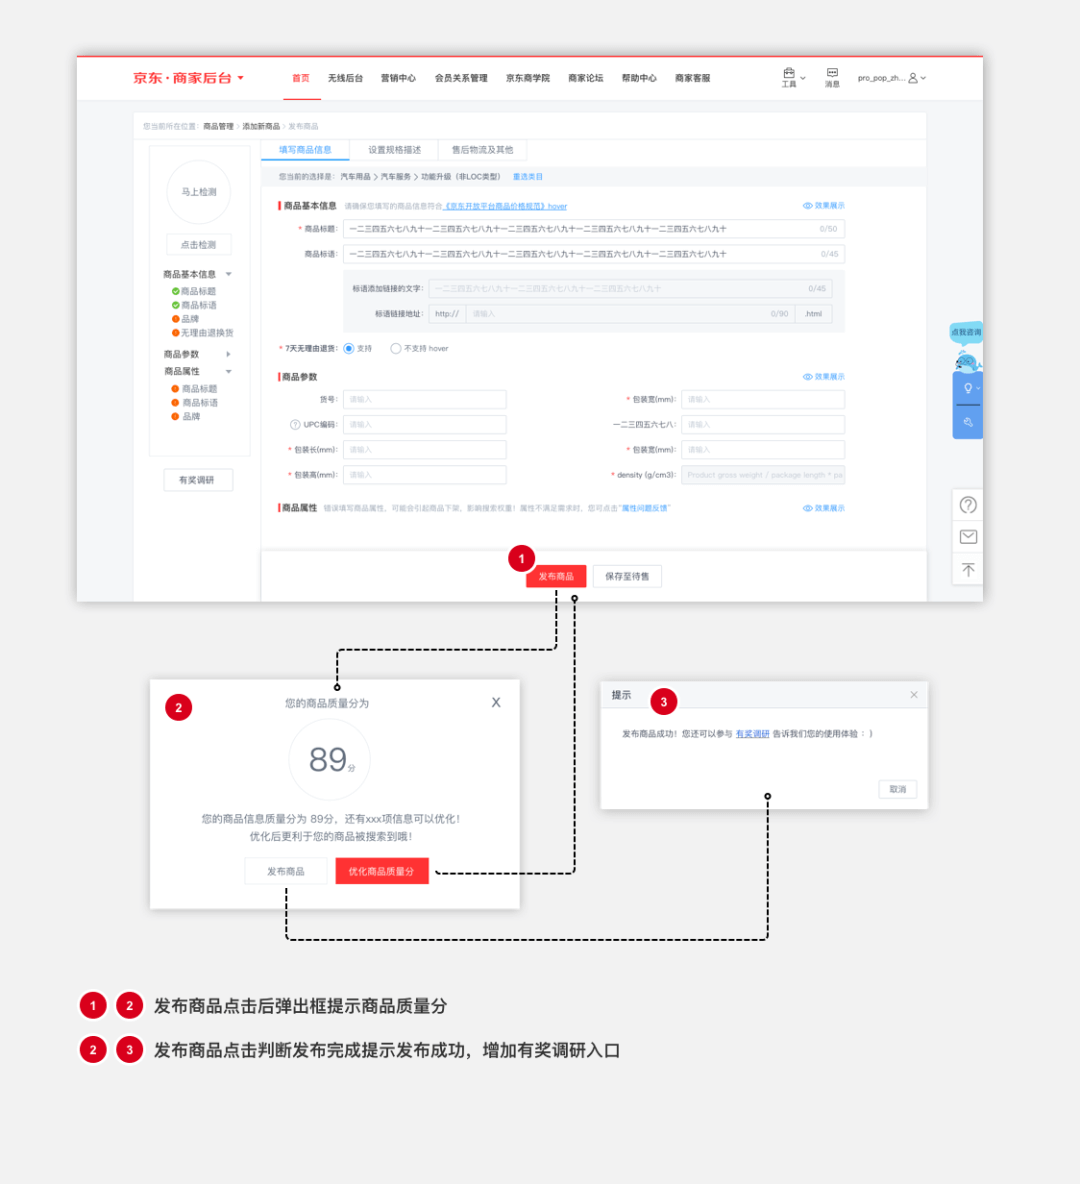The height and width of the screenshot is (1184, 1080).
Task: Open 营销中心 in top navigation
Action: point(398,78)
